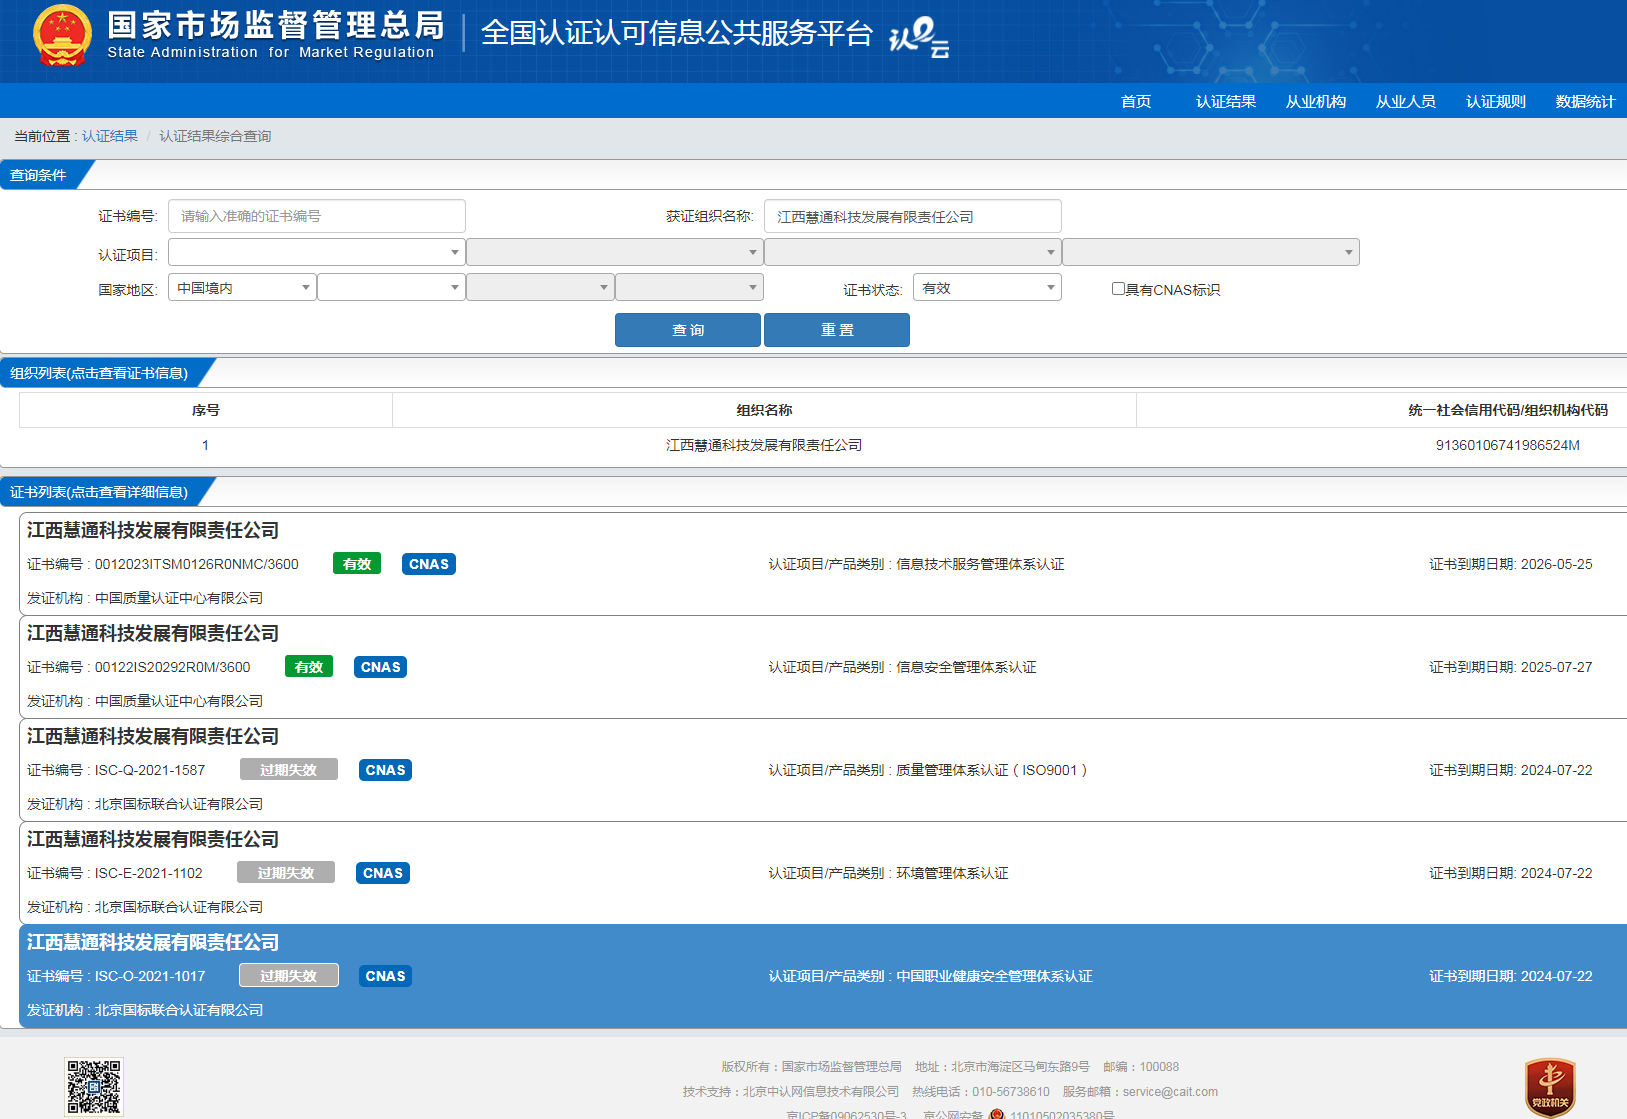Open the 中国境内 country dropdown
The image size is (1627, 1119).
pyautogui.click(x=242, y=288)
